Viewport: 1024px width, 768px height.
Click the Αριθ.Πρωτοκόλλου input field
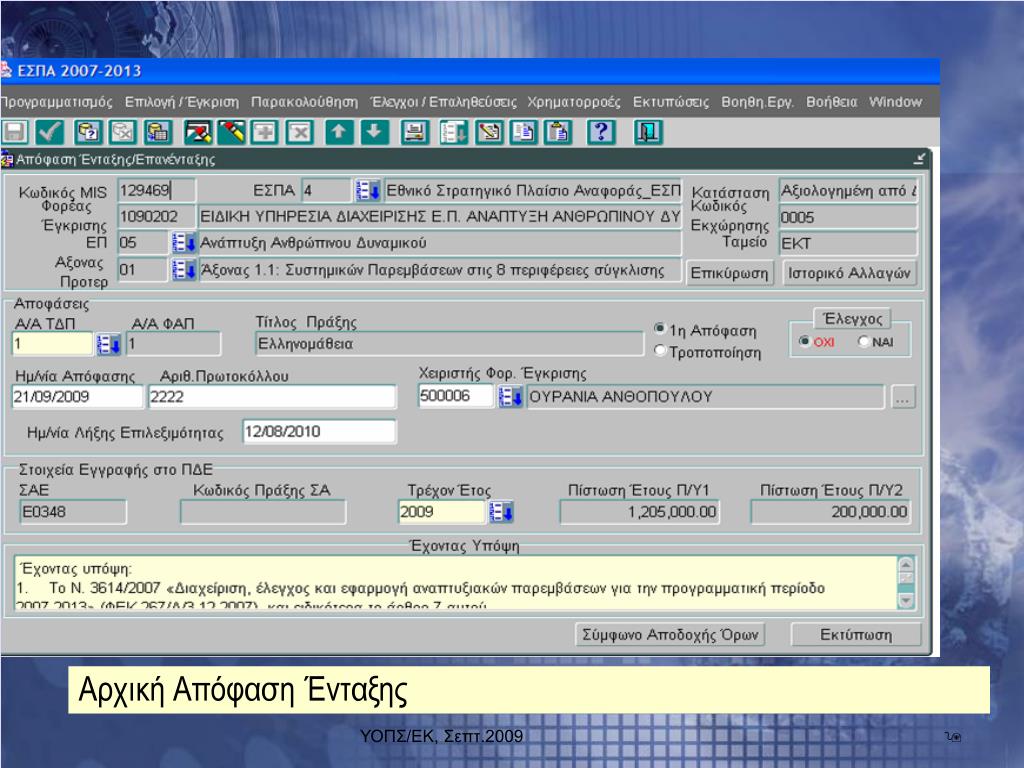tap(272, 396)
